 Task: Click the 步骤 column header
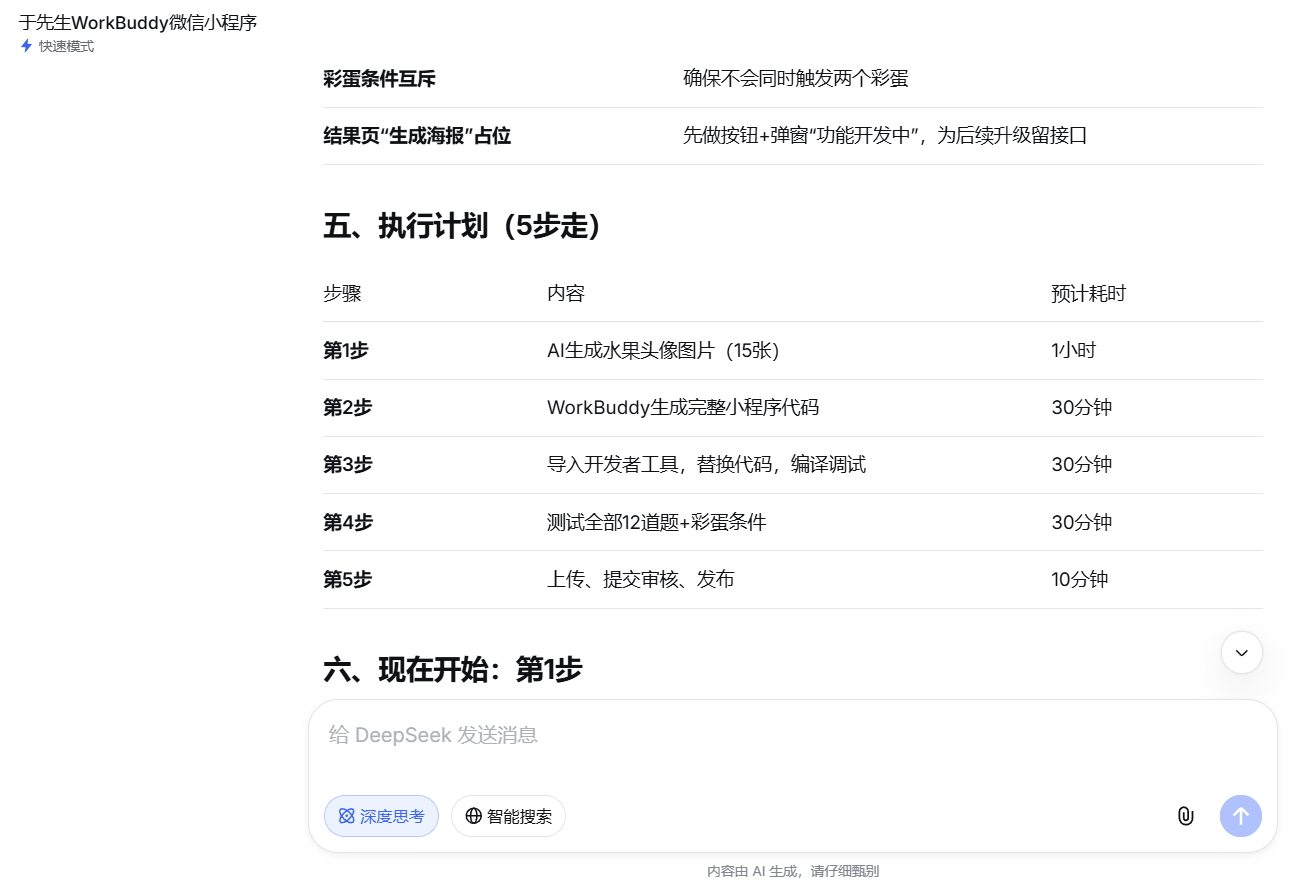tap(342, 294)
